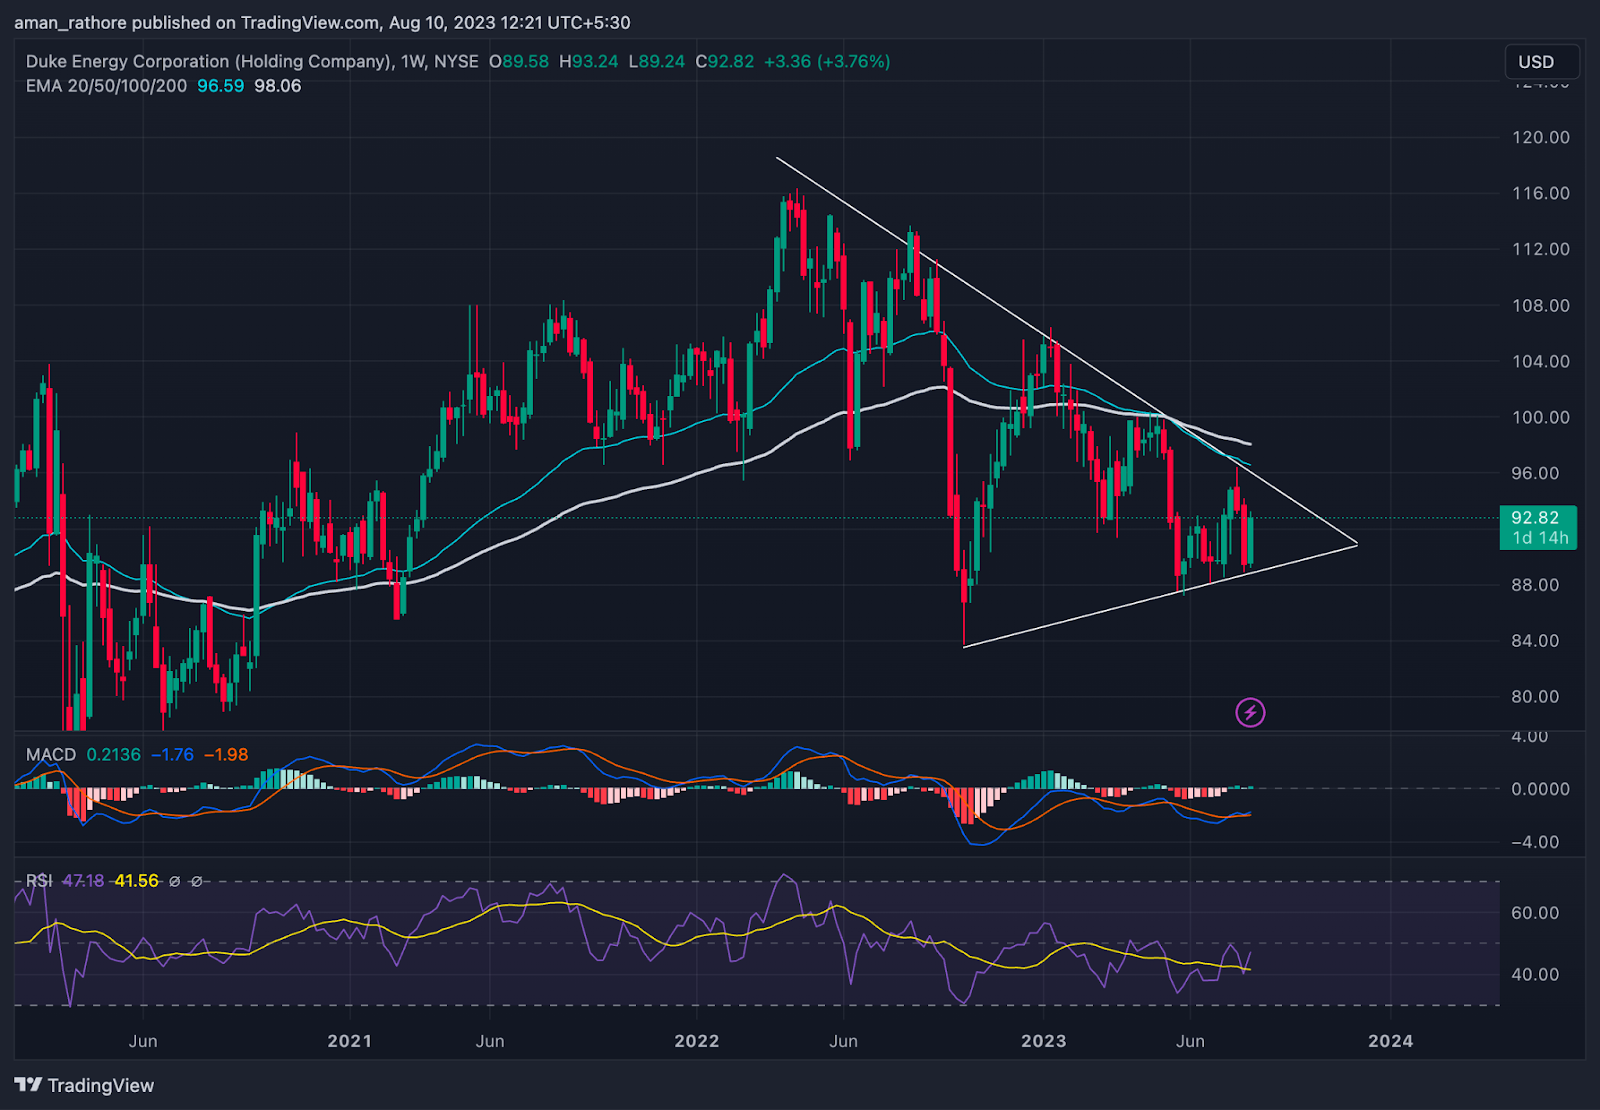Click the TradingView logo at bottom left
This screenshot has width=1600, height=1110.
(85, 1085)
